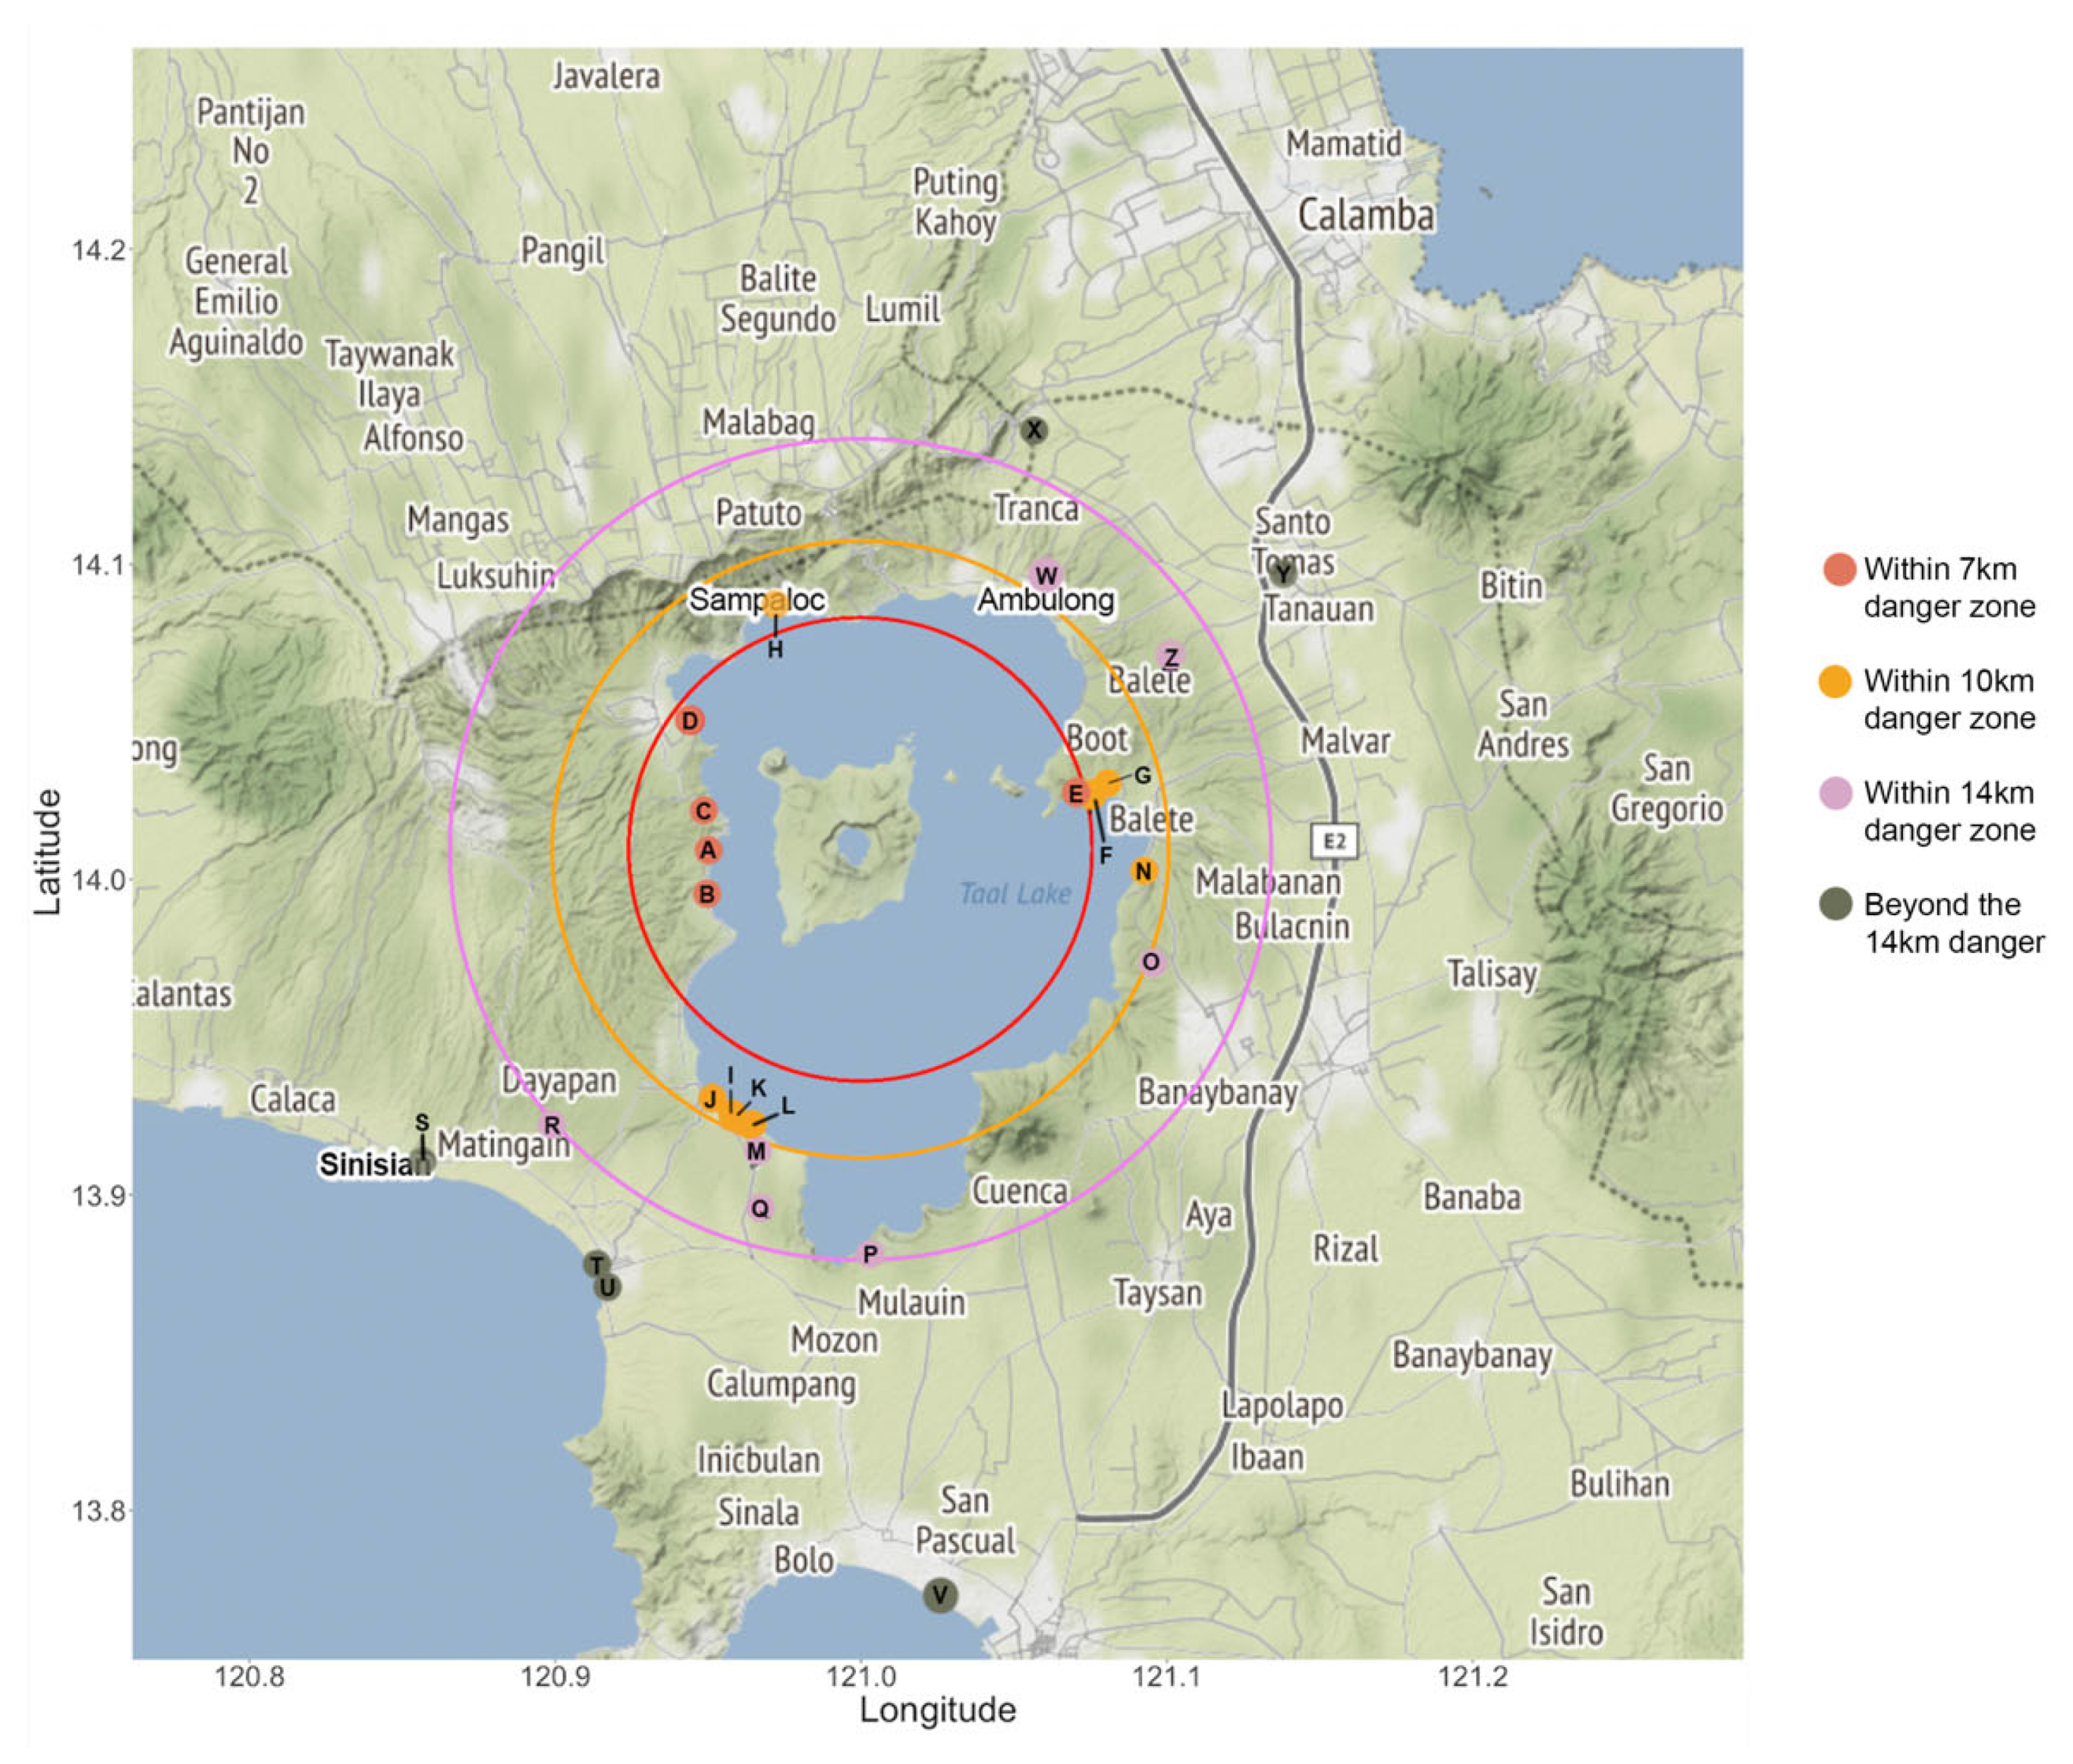Click the E2 highway shield
This screenshot has height=1764, width=2073.
[x=1334, y=840]
